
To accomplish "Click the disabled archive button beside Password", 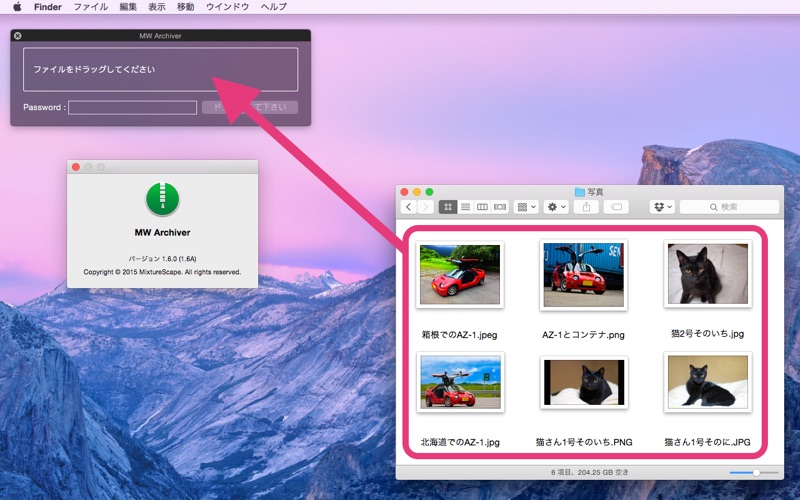I will pyautogui.click(x=249, y=107).
